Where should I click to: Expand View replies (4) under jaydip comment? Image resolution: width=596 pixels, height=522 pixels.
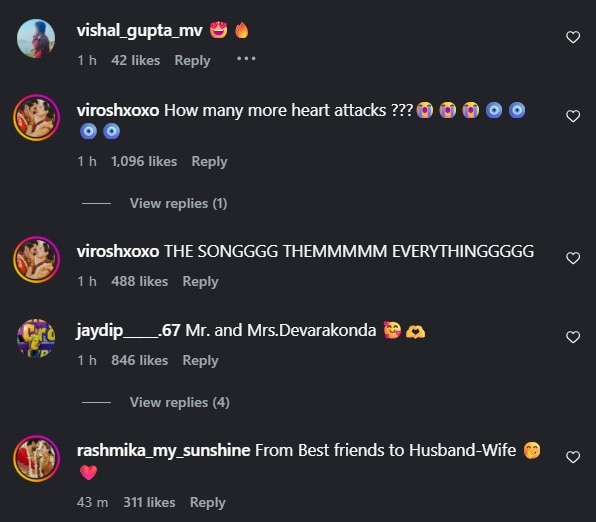point(179,402)
